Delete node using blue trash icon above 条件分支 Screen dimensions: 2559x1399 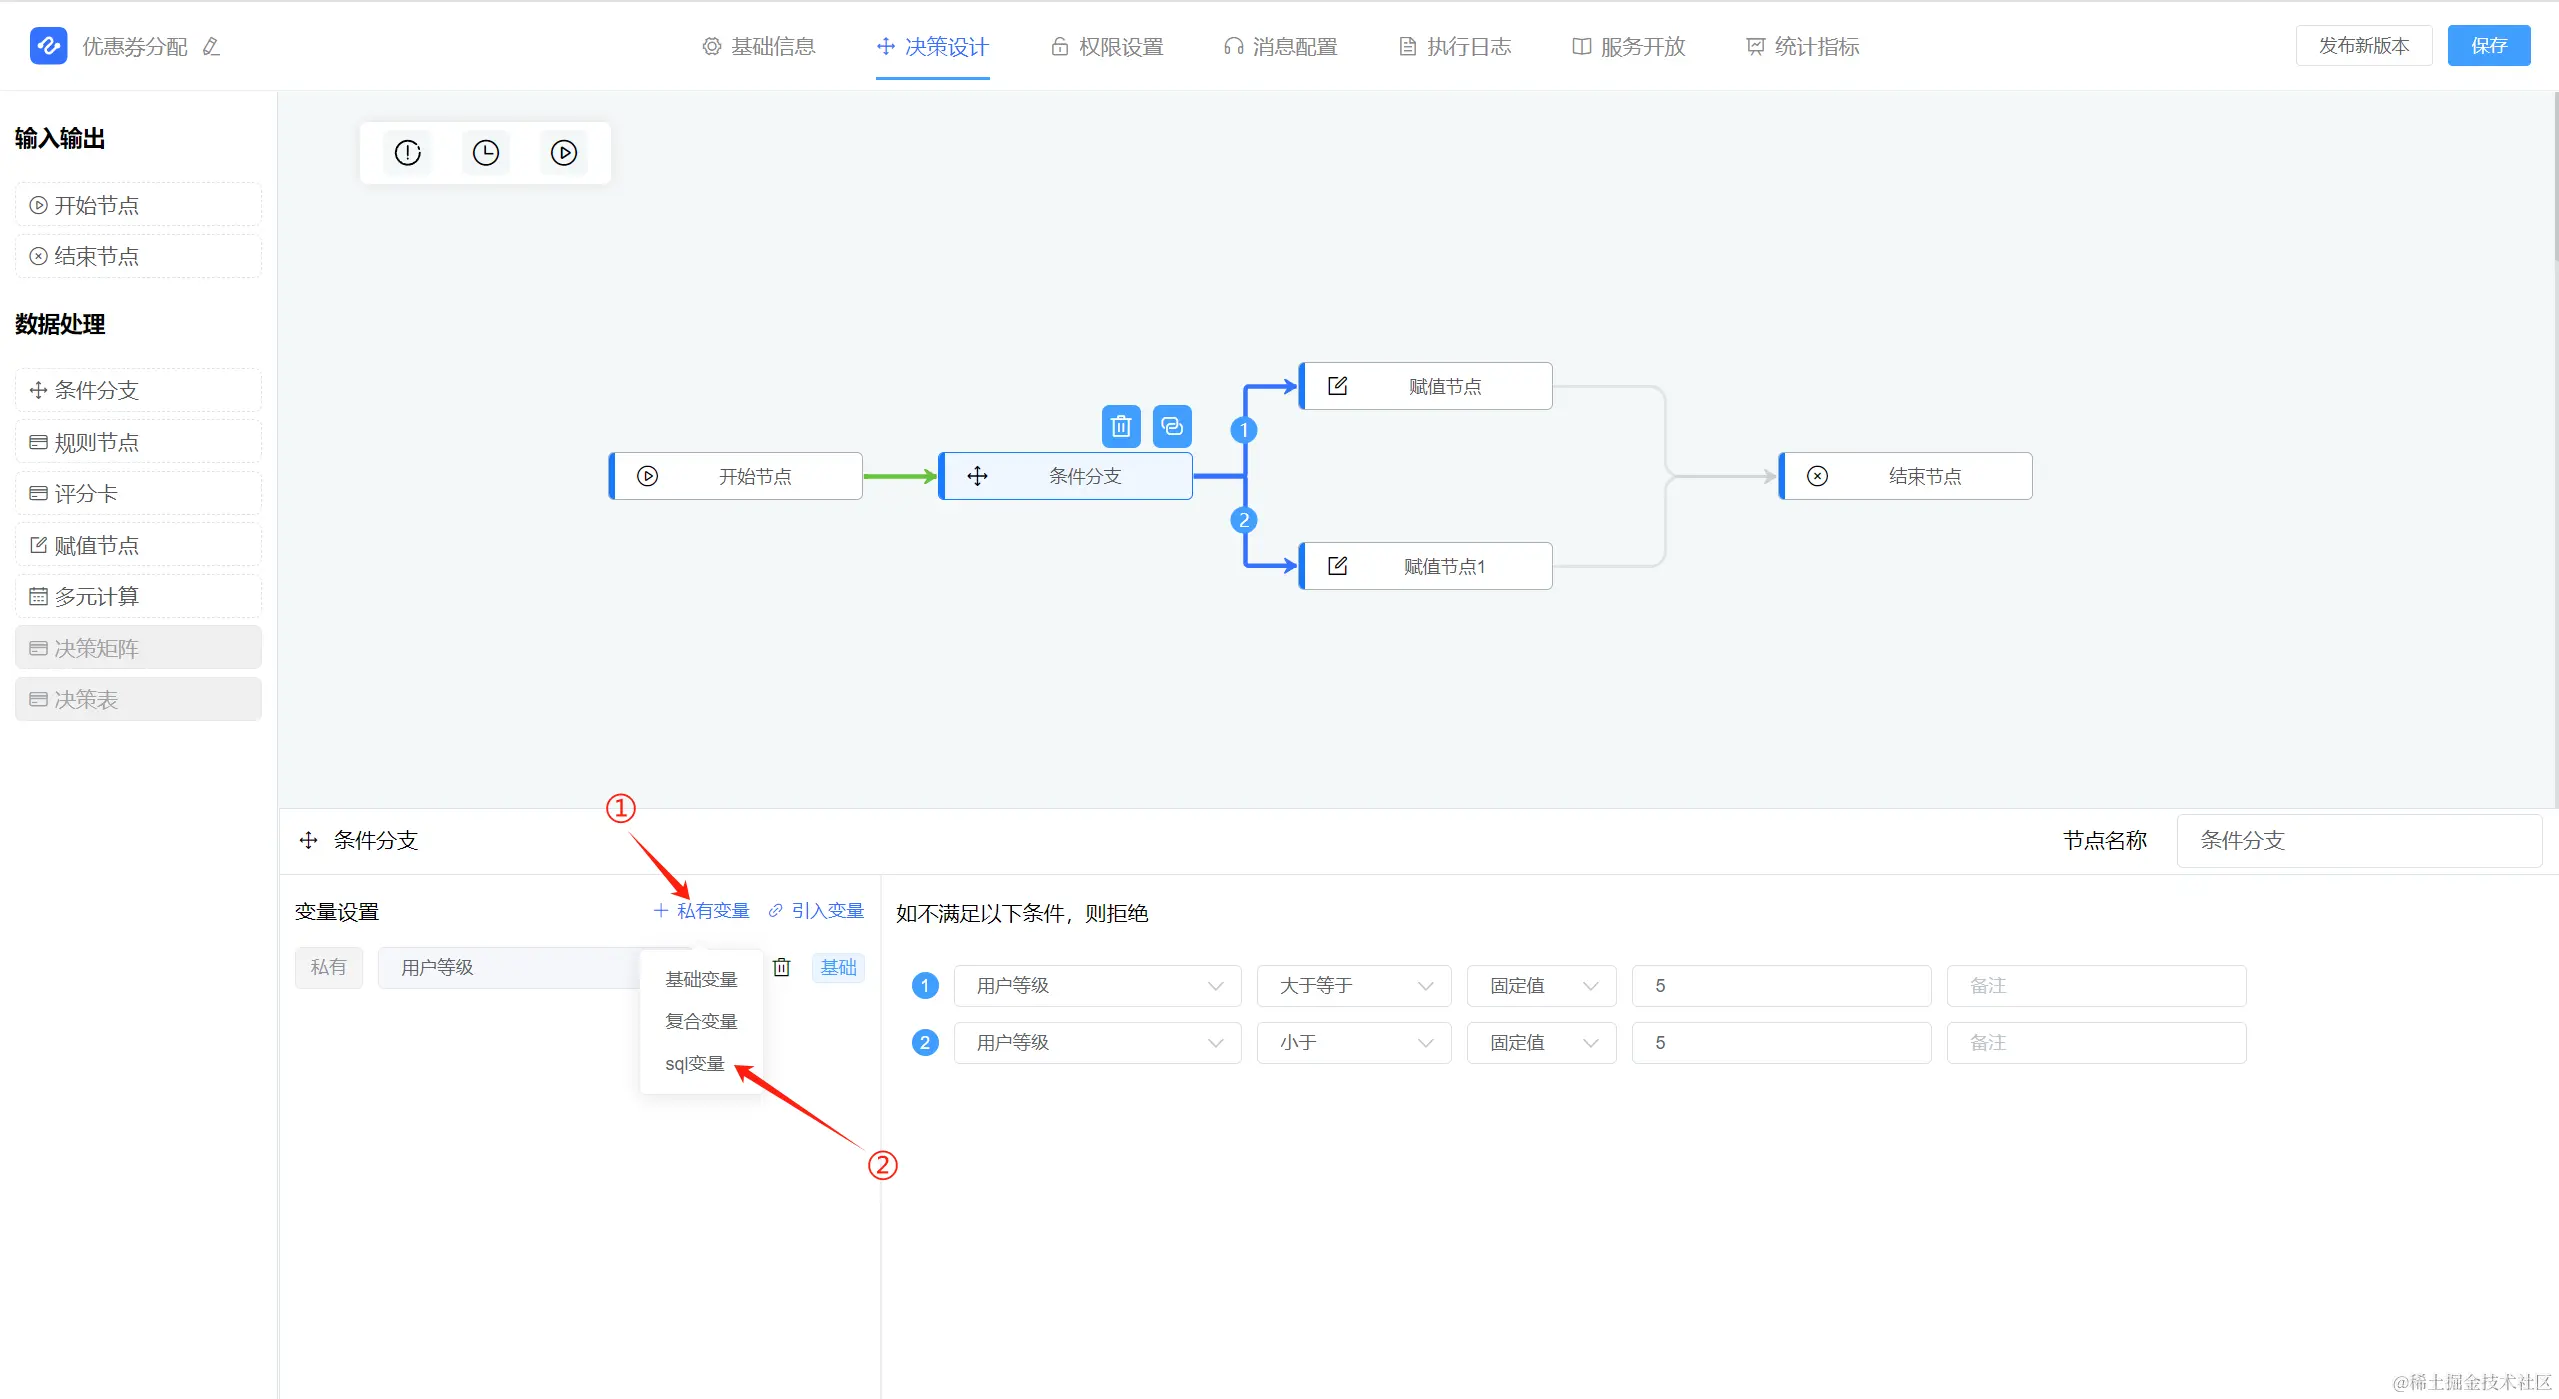pyautogui.click(x=1121, y=427)
